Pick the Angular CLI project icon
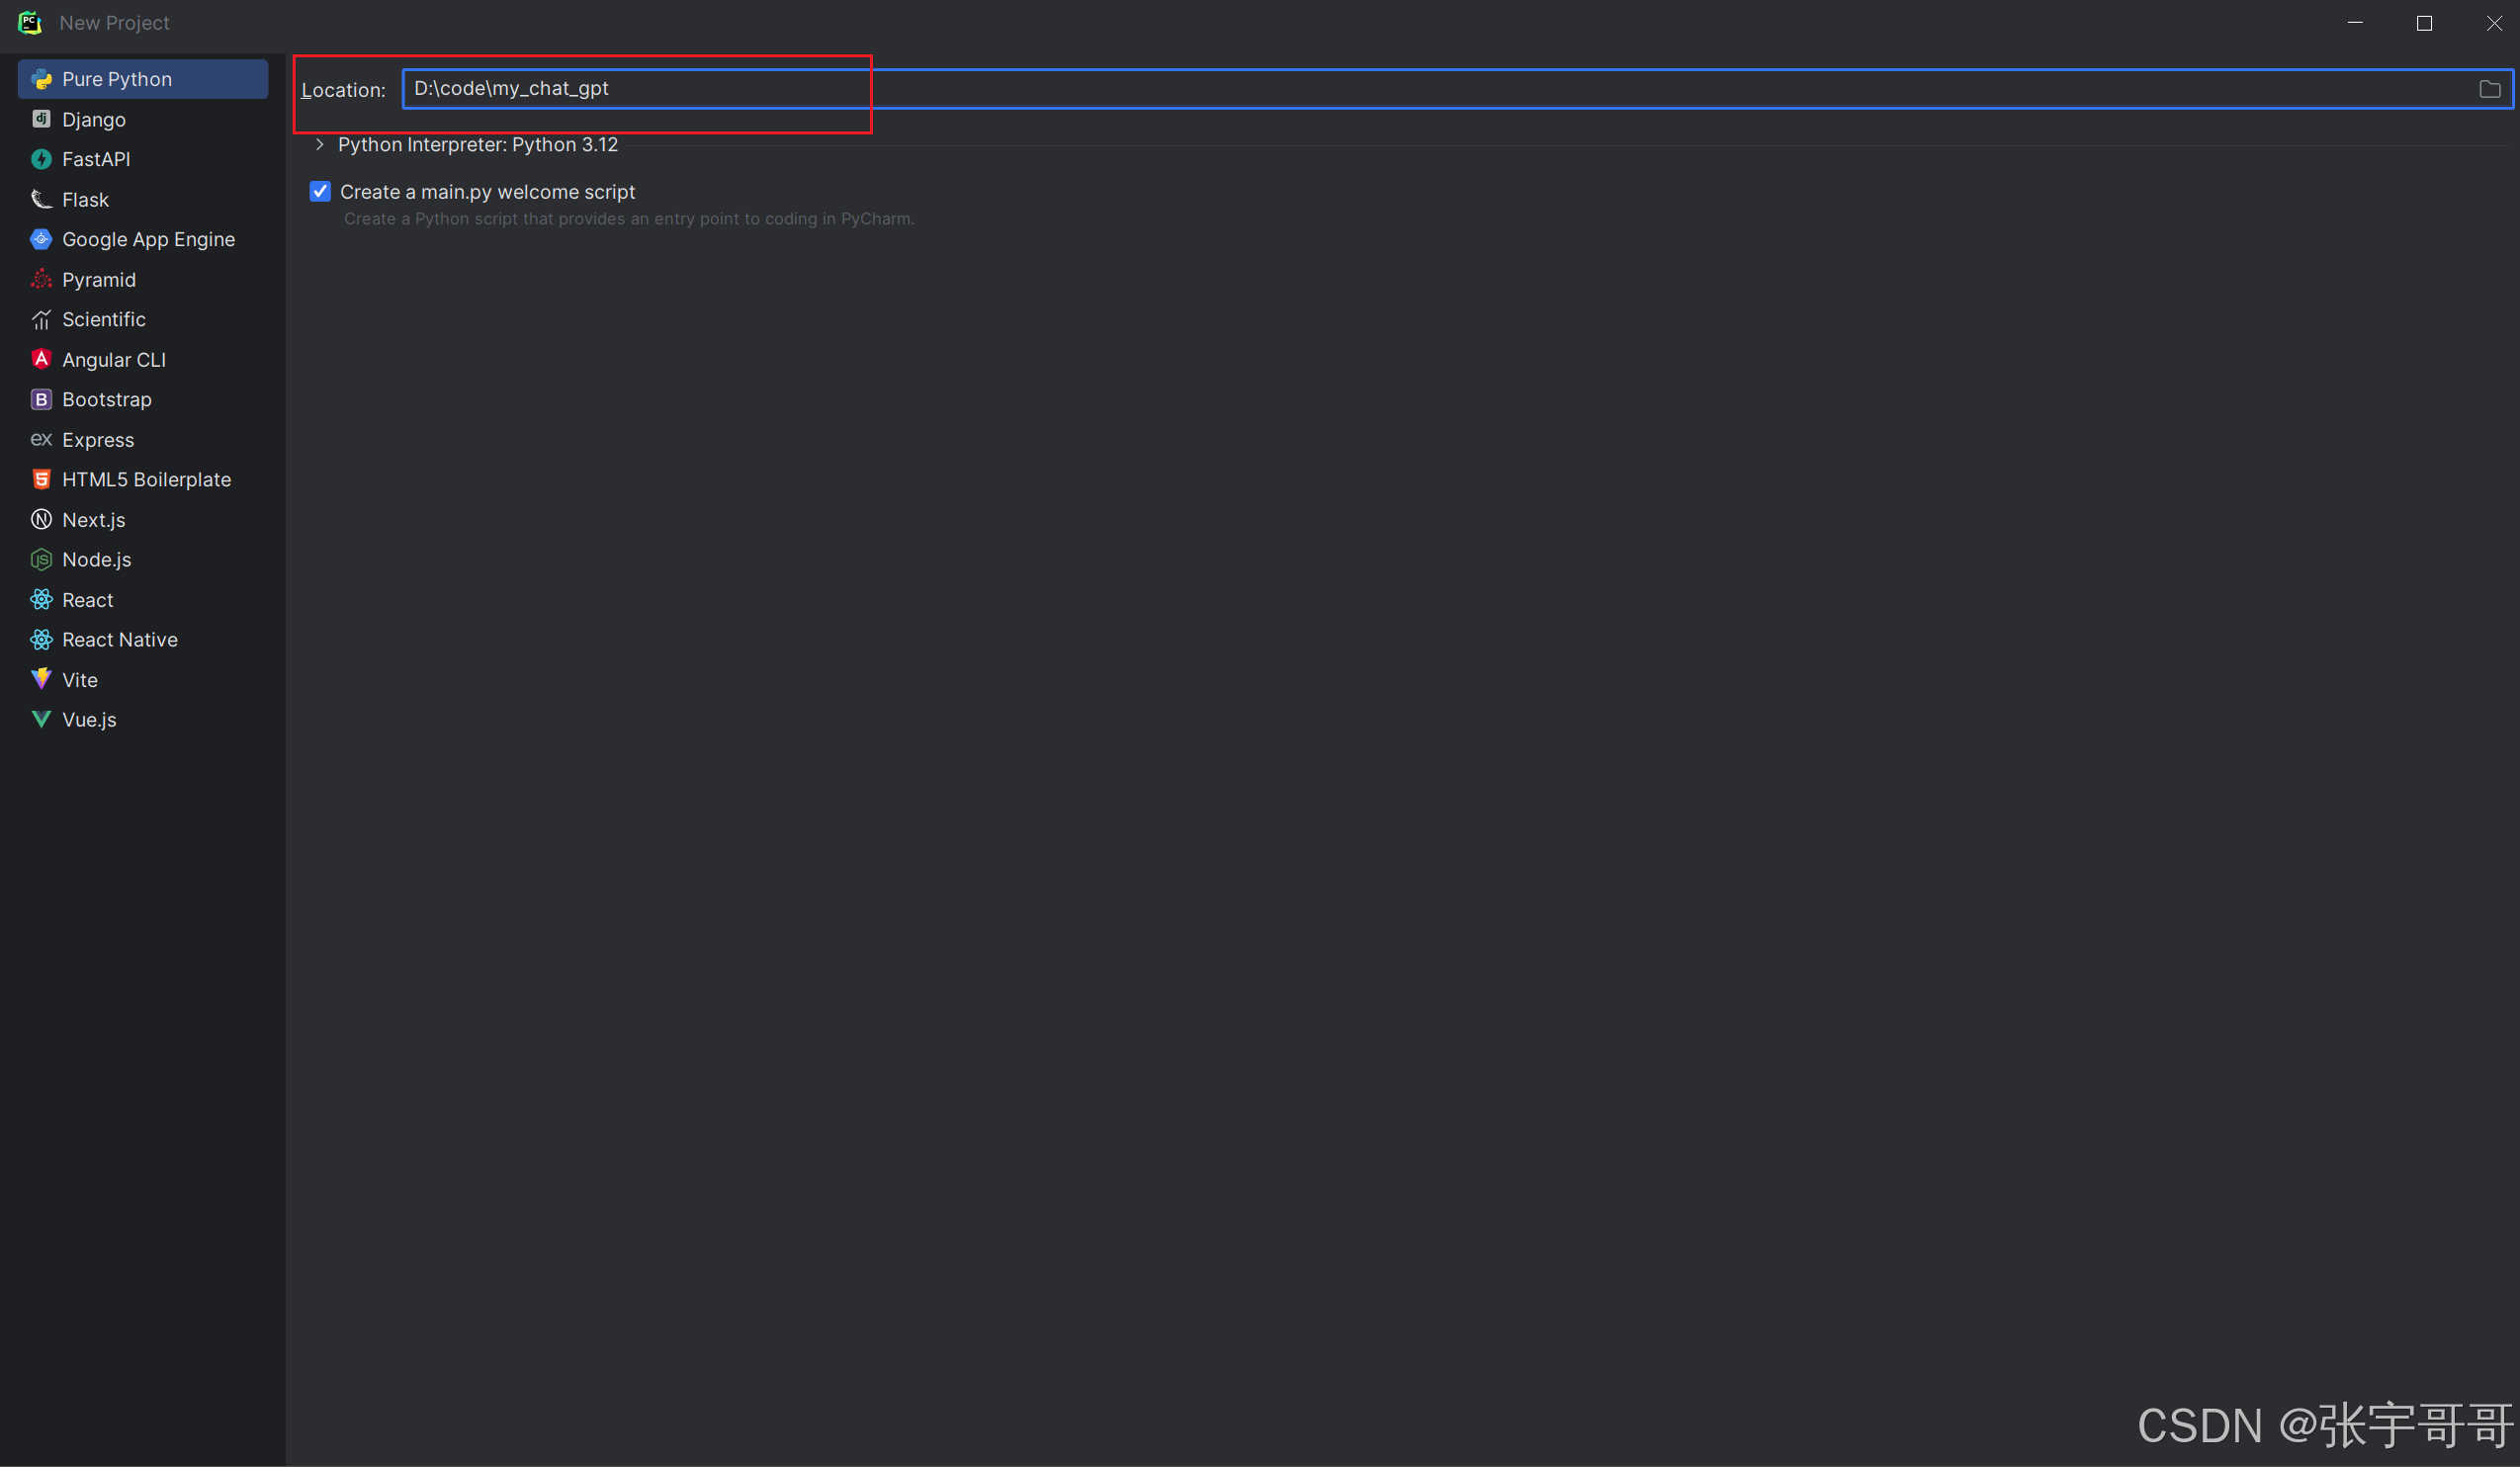The image size is (2520, 1467). click(41, 359)
